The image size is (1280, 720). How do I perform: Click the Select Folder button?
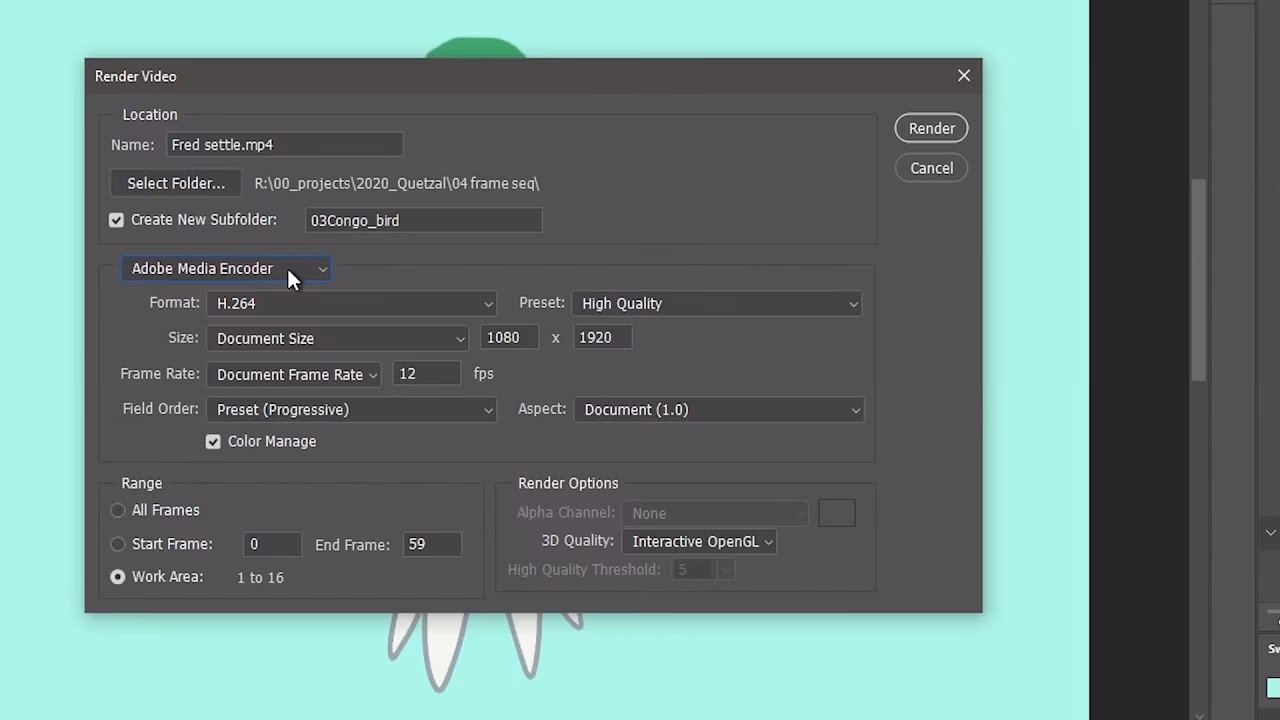point(176,183)
